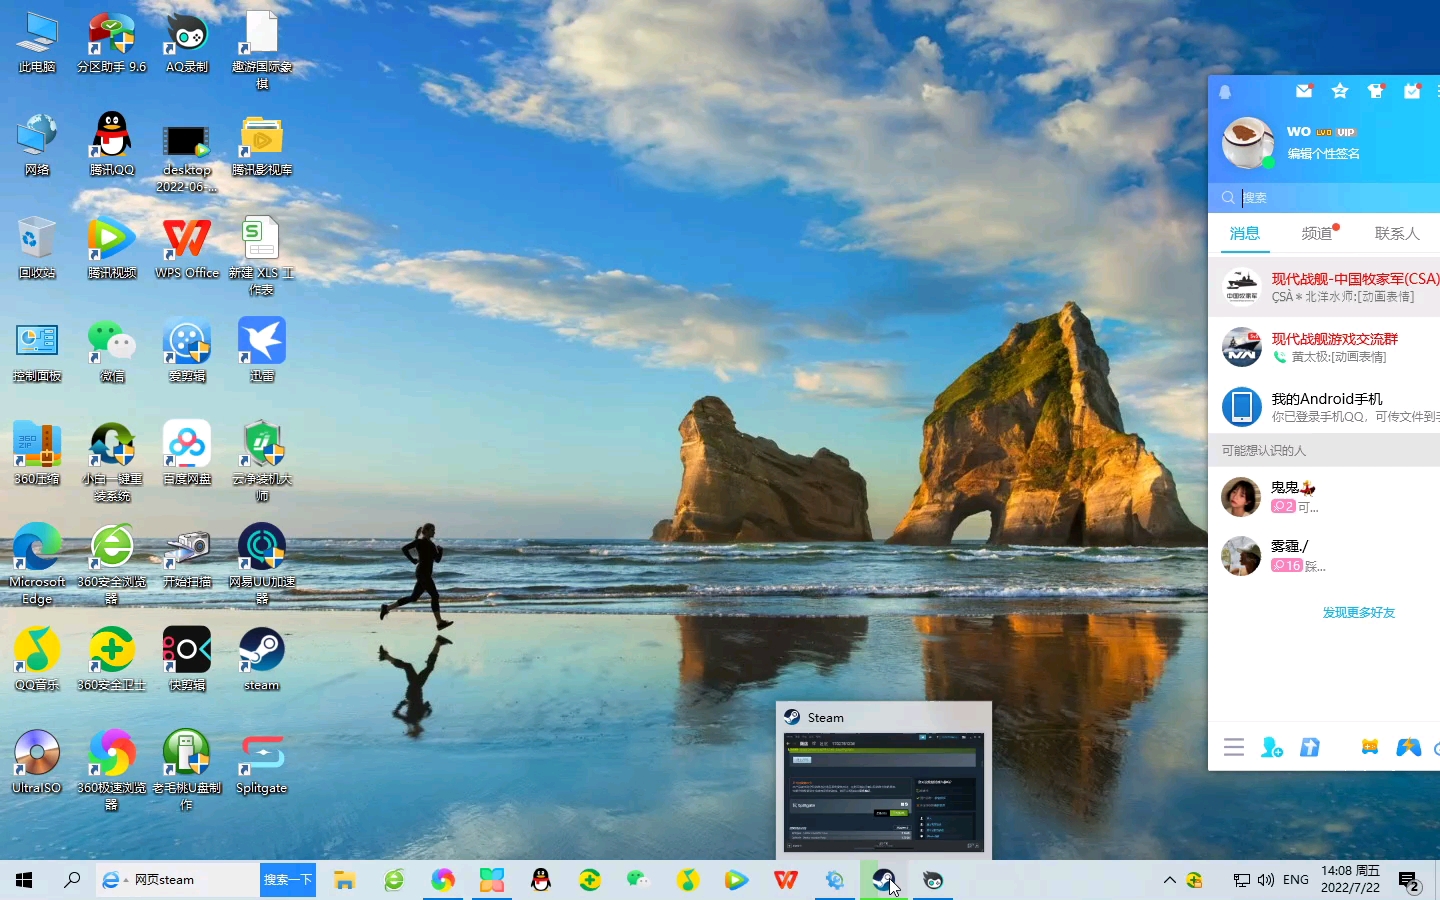This screenshot has height=900, width=1440.
Task: Select the 控制面板 desktop icon
Action: 37,351
